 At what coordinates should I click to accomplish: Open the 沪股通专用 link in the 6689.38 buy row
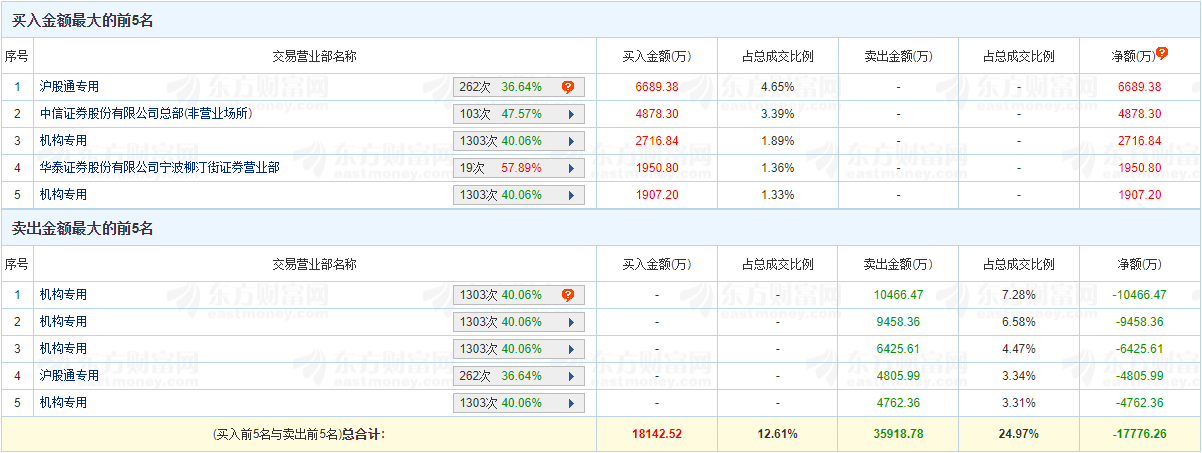[69, 87]
